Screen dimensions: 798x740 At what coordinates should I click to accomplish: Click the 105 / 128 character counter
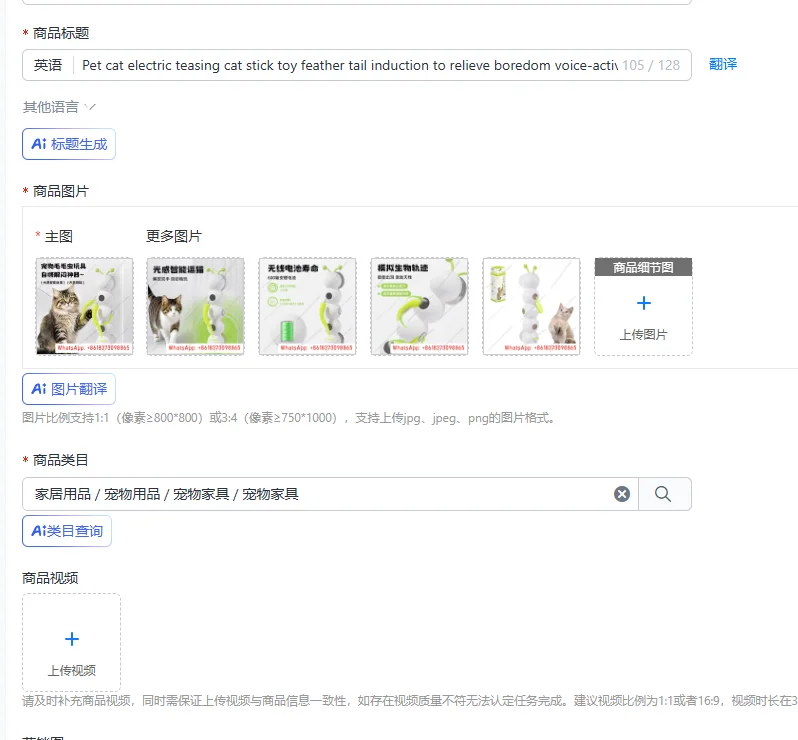[x=651, y=65]
